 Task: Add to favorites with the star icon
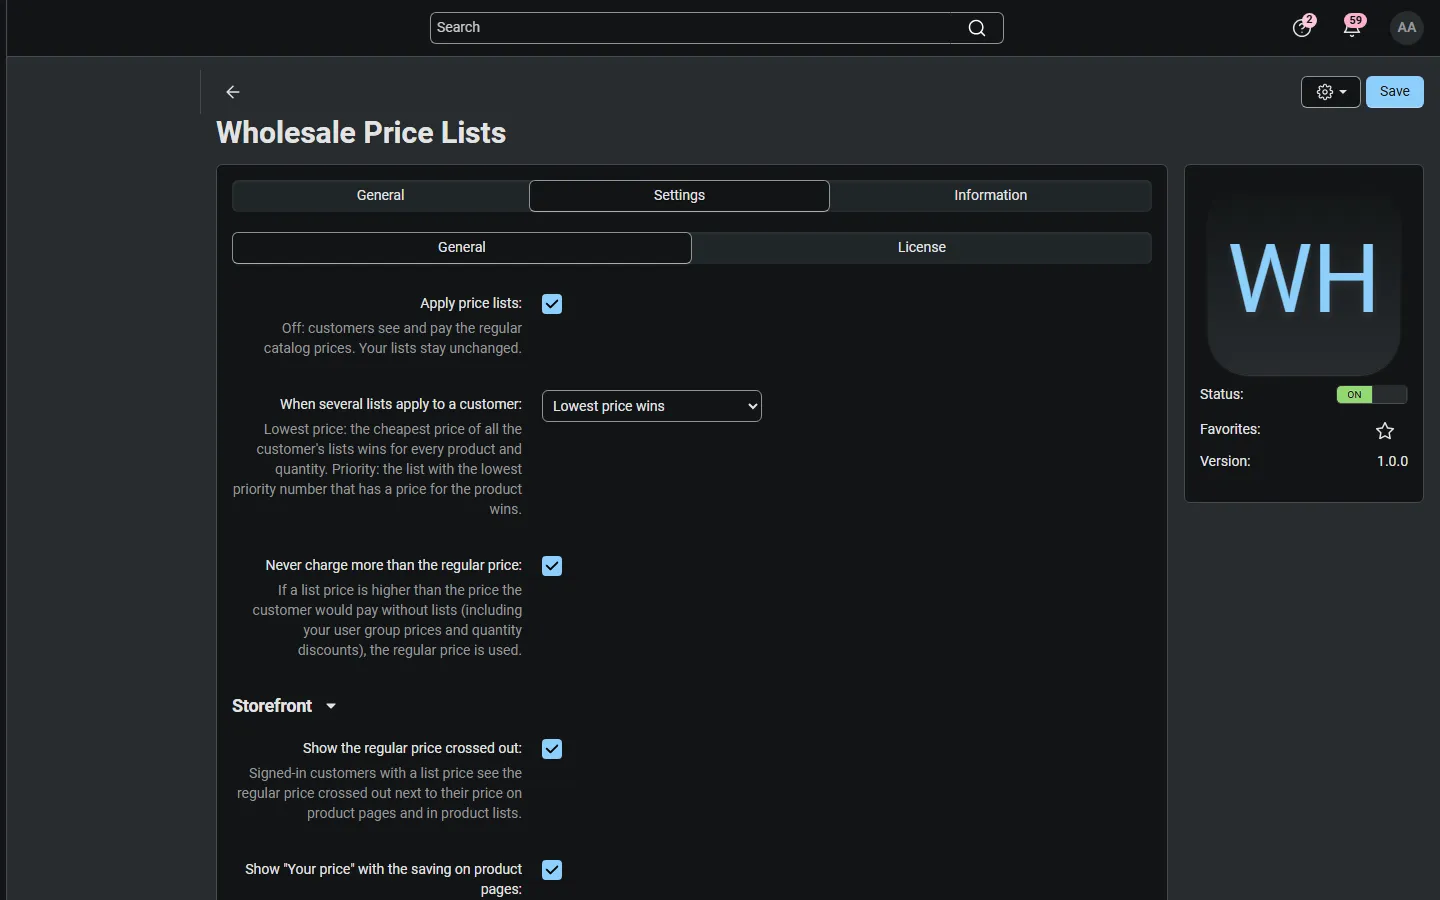coord(1385,431)
